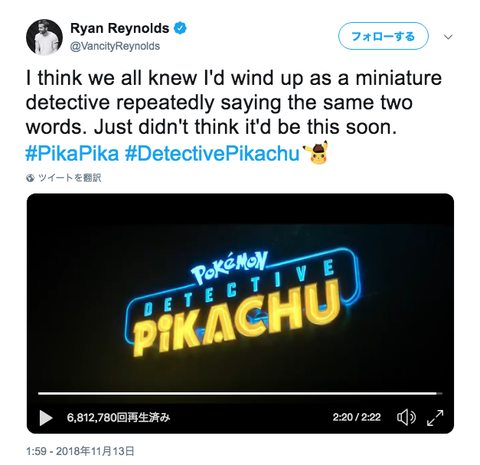Viewport: 480px width, 465px height.
Task: Play the Detective Pikachu video
Action: [x=46, y=418]
